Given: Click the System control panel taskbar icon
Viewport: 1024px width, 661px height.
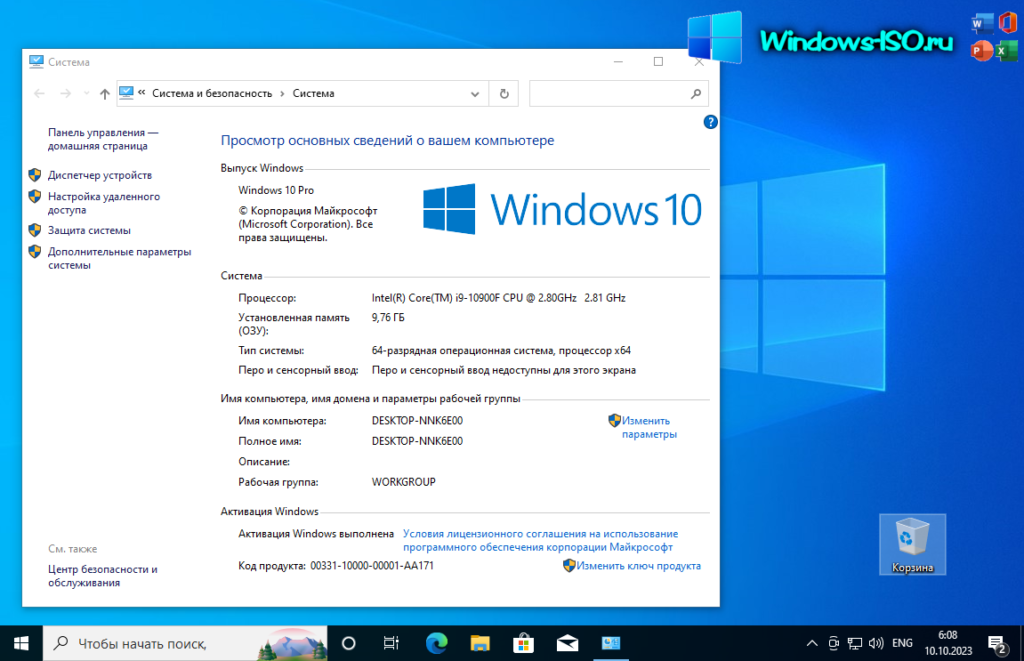Looking at the screenshot, I should (611, 643).
